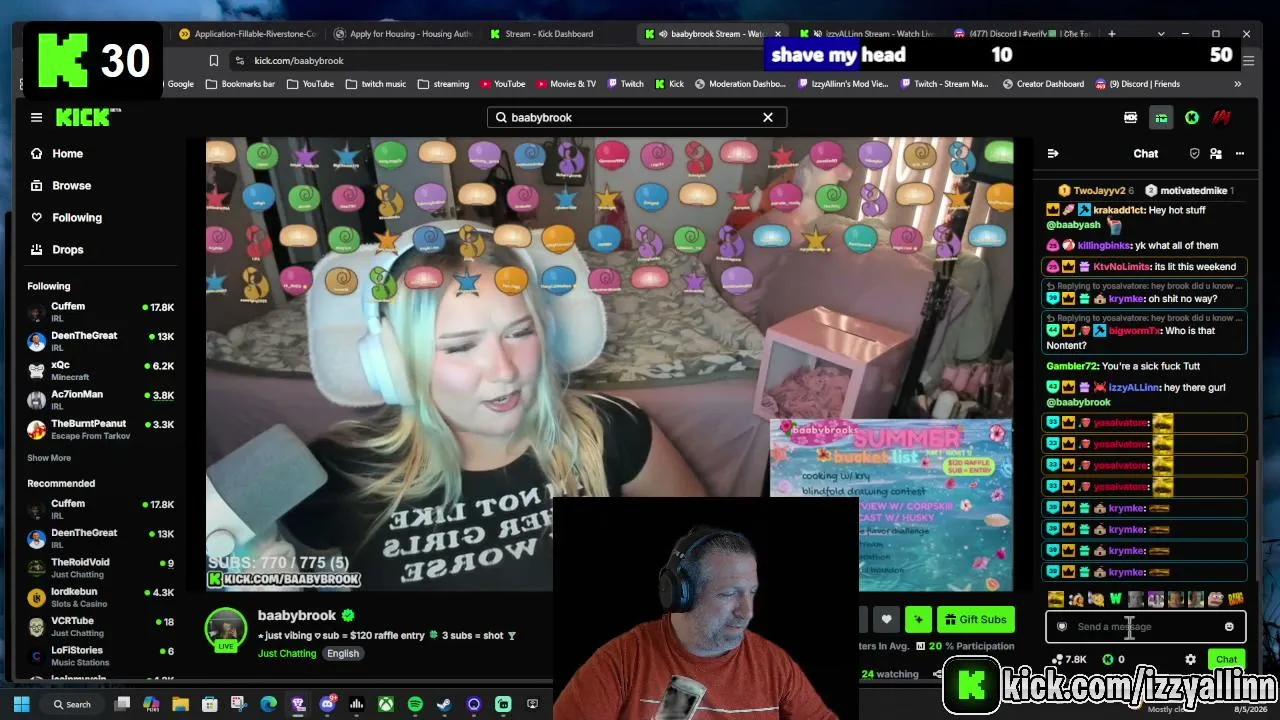
Task: Click the highlighted green header icon
Action: click(x=1161, y=117)
